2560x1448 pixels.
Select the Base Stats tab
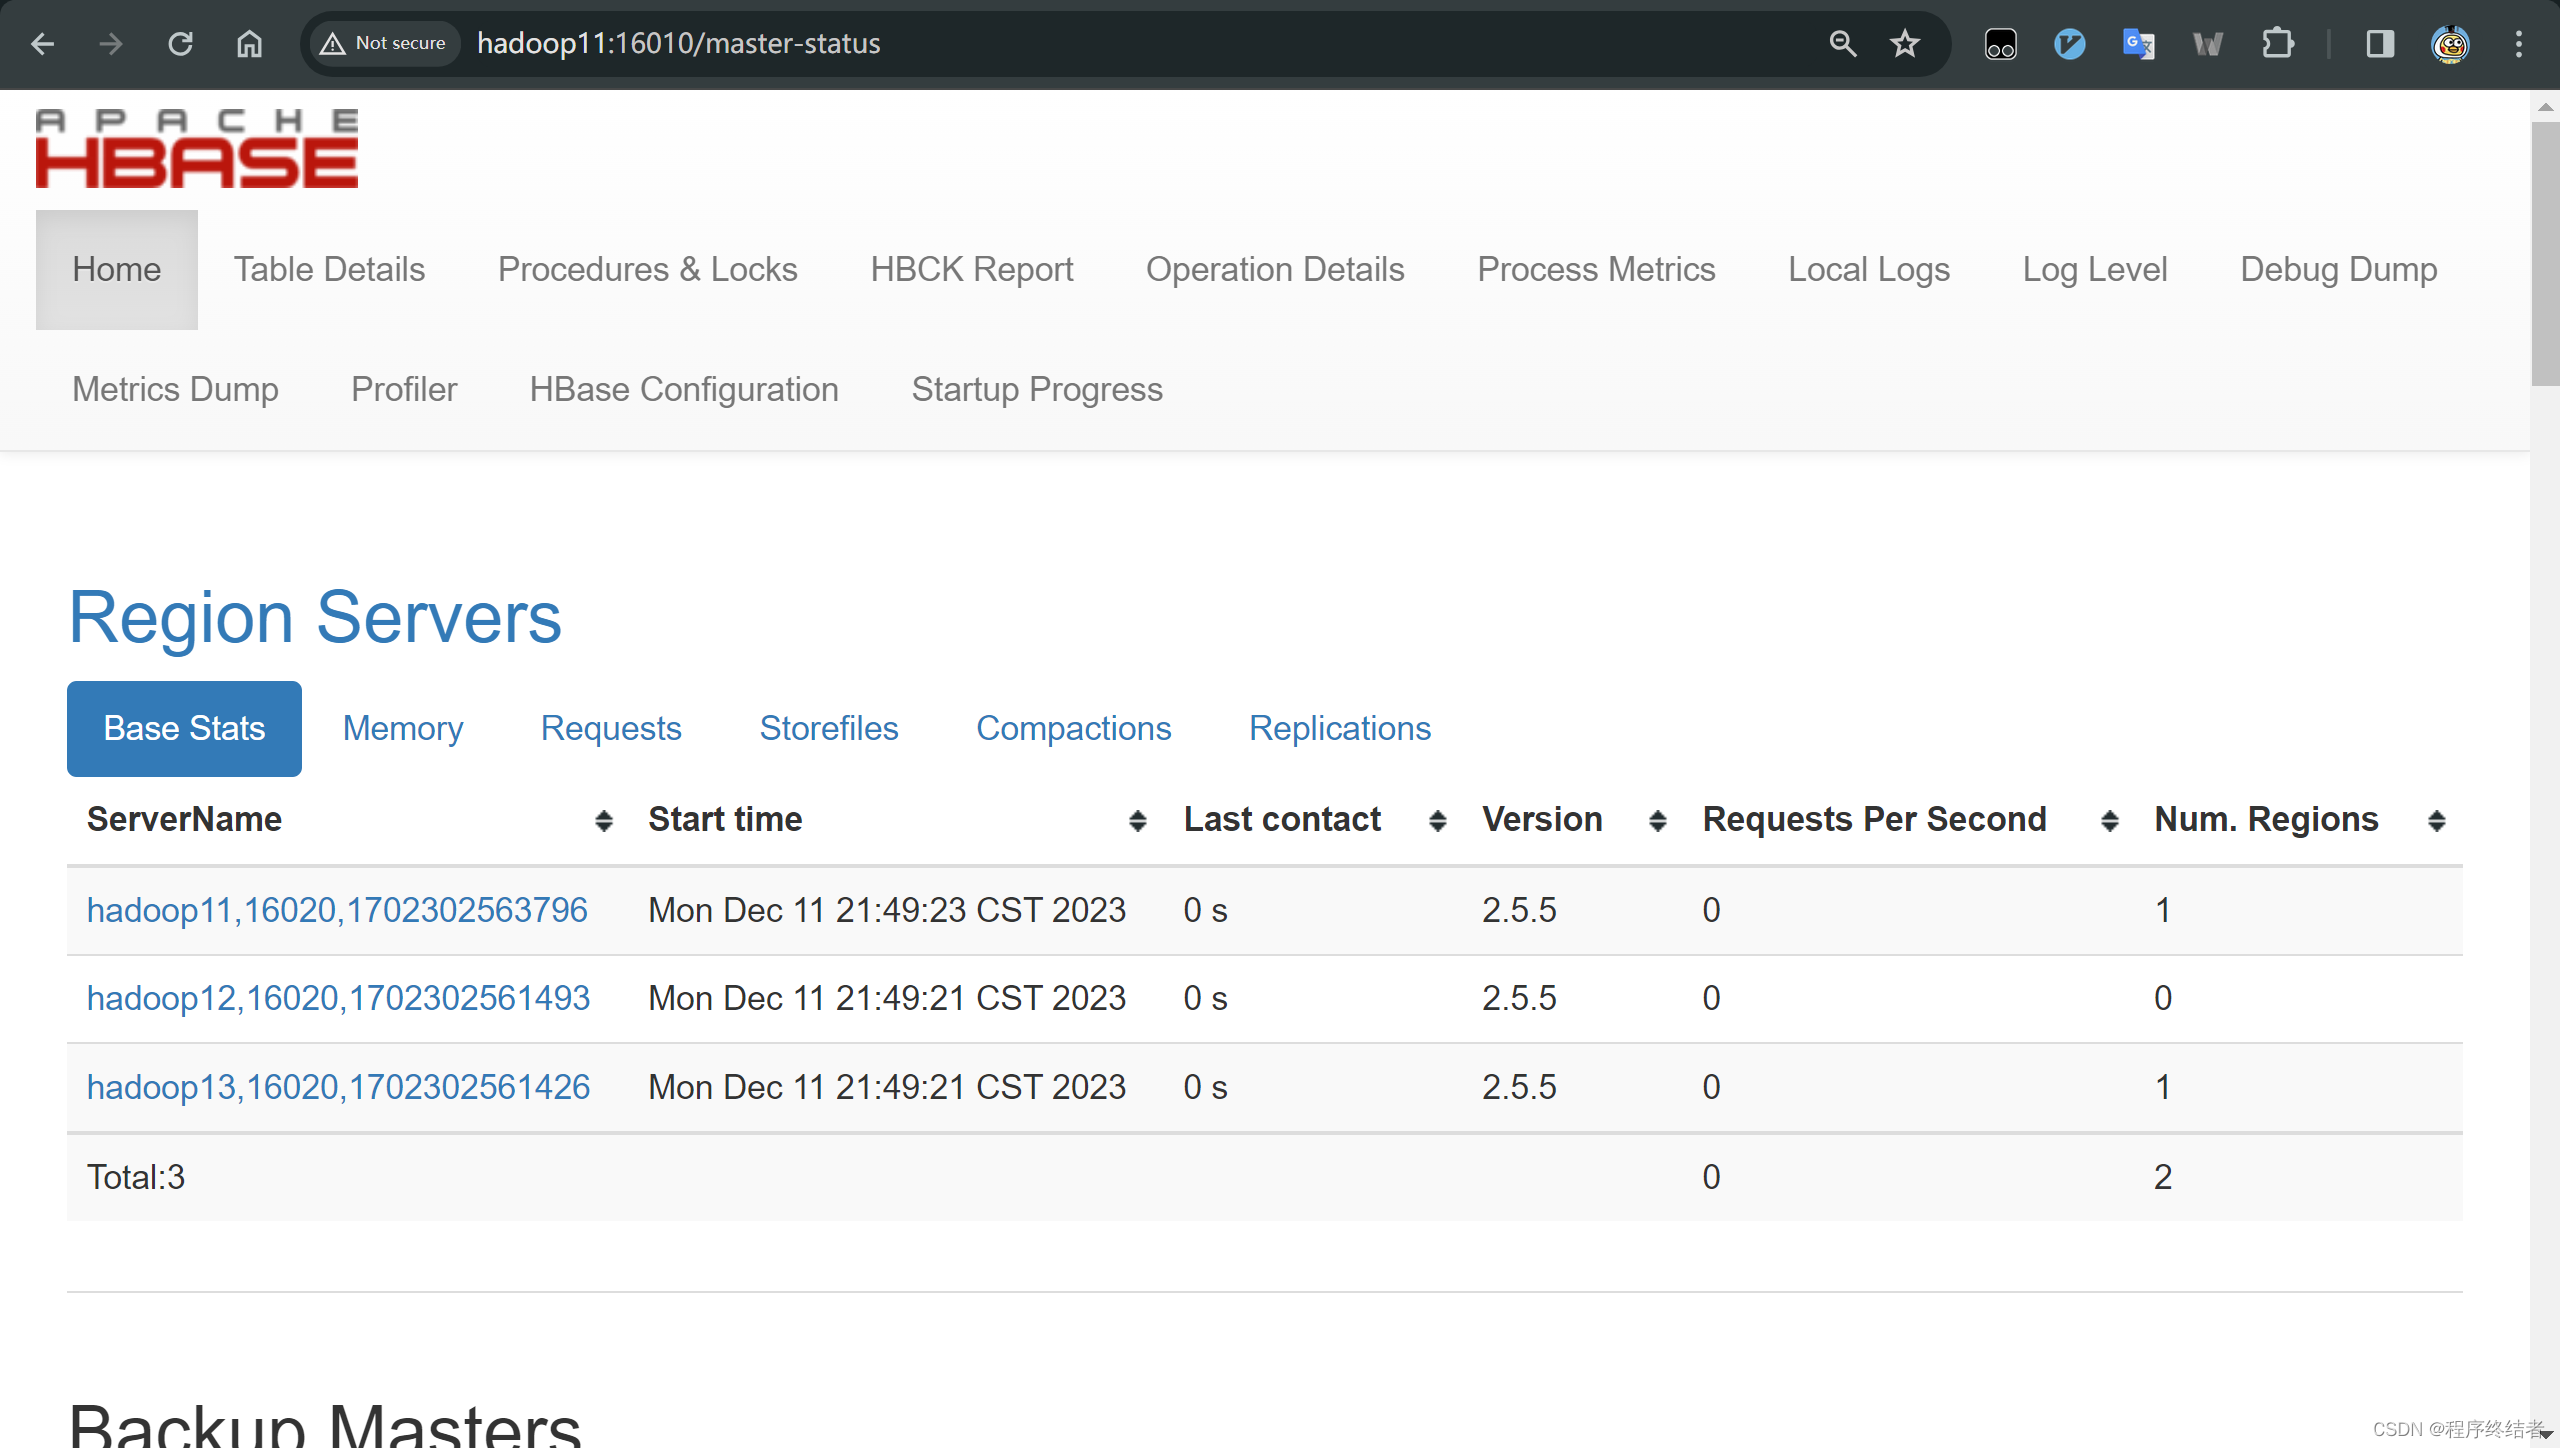pyautogui.click(x=184, y=728)
